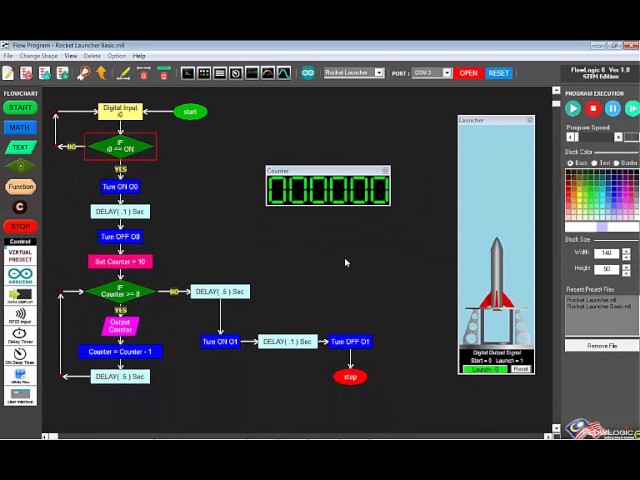The width and height of the screenshot is (640, 480).
Task: Choose the red STOP block in the sidebar
Action: coord(20,226)
